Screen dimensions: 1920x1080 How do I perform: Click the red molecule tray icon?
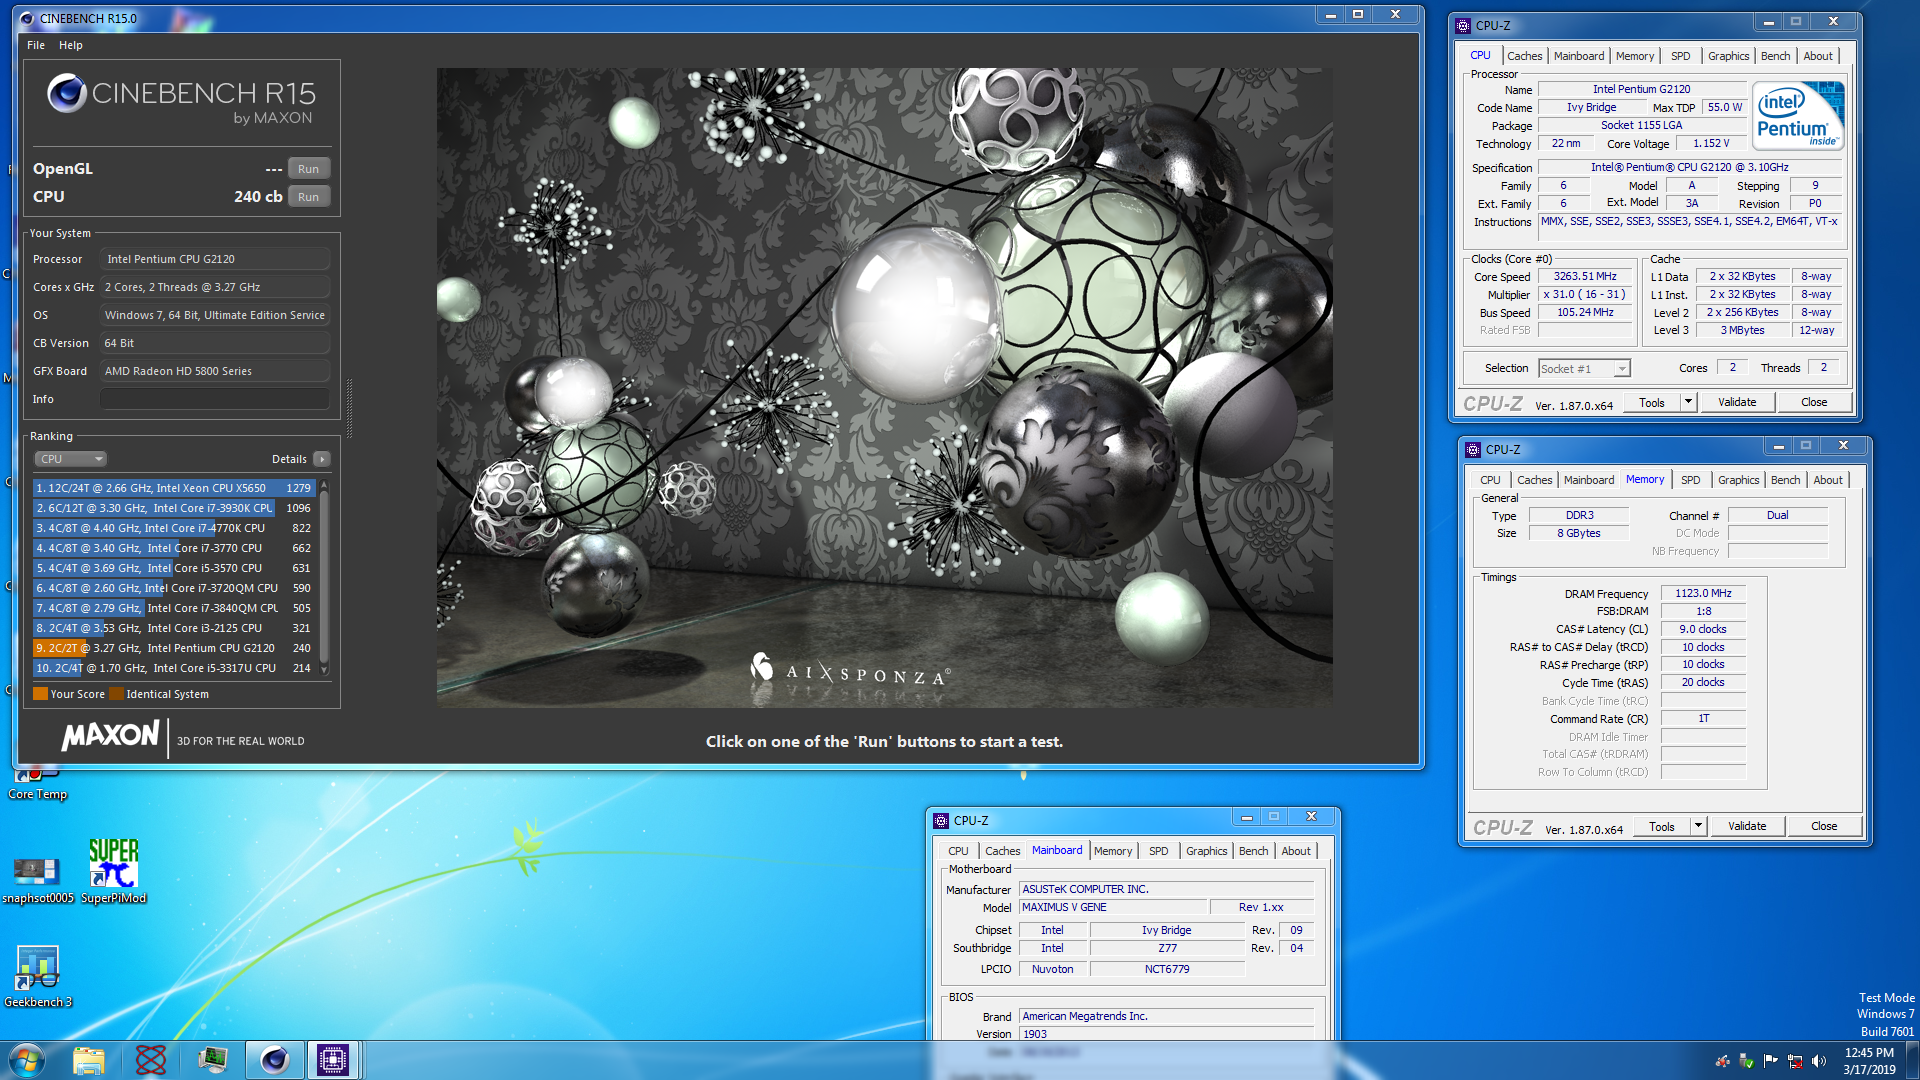(x=1722, y=1061)
